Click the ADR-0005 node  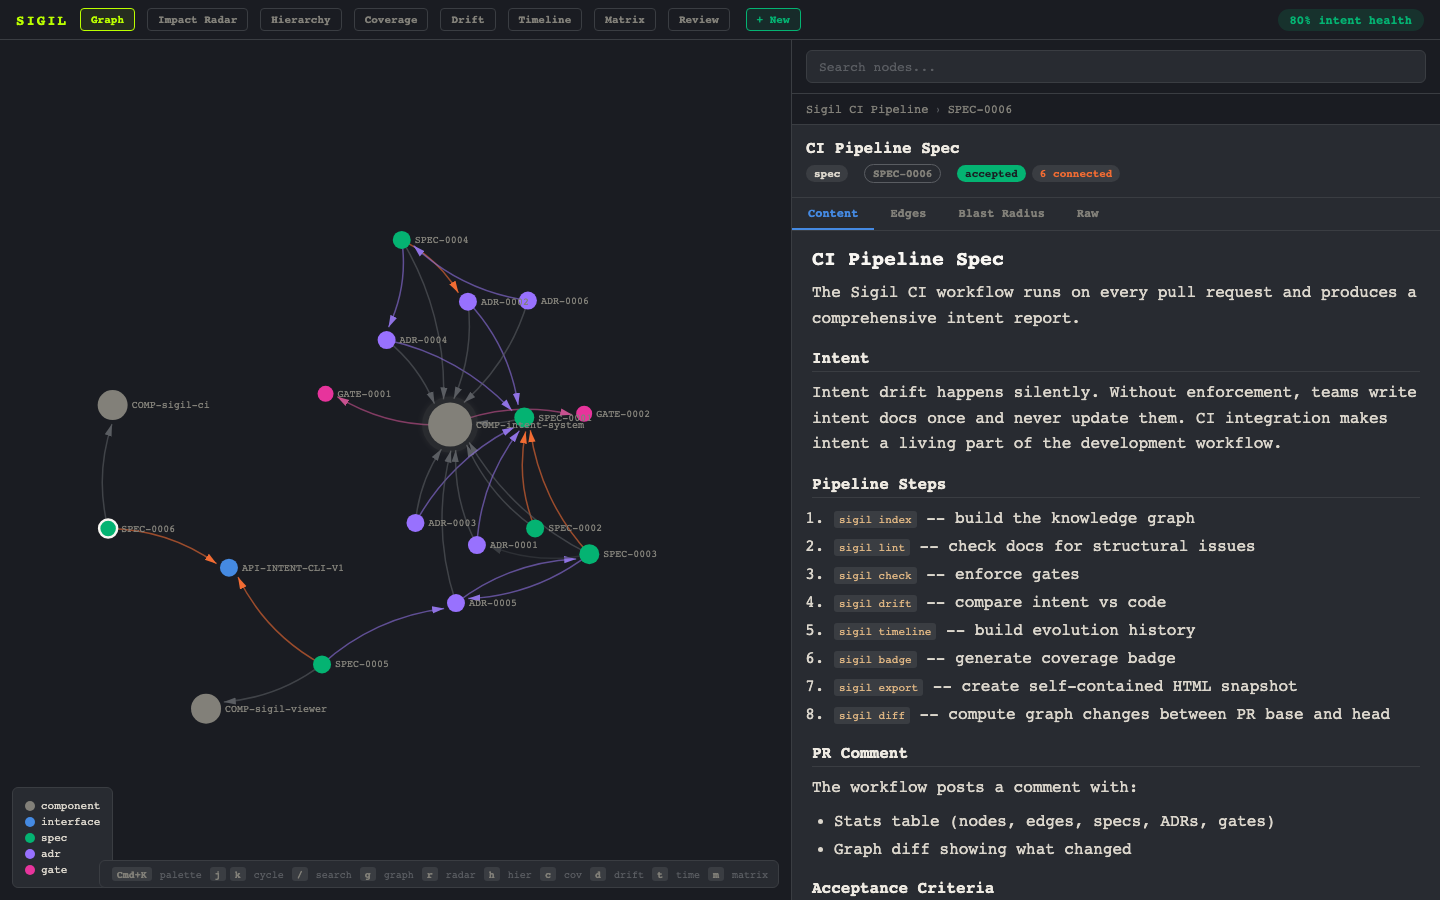pos(456,602)
